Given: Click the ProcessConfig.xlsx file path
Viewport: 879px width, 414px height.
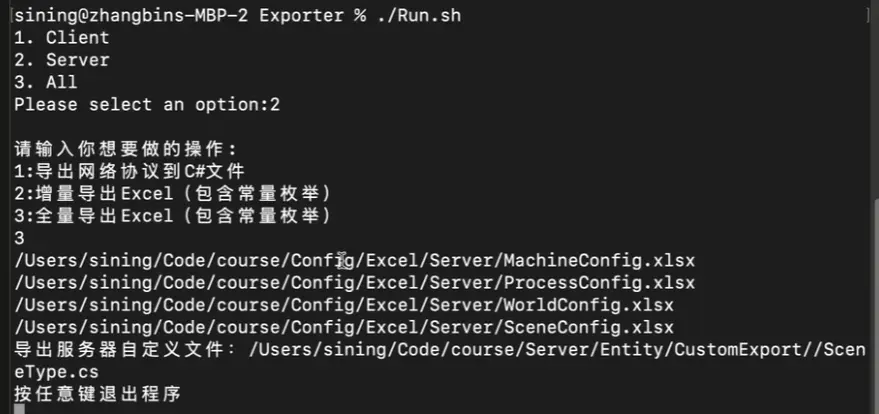Looking at the screenshot, I should 355,283.
